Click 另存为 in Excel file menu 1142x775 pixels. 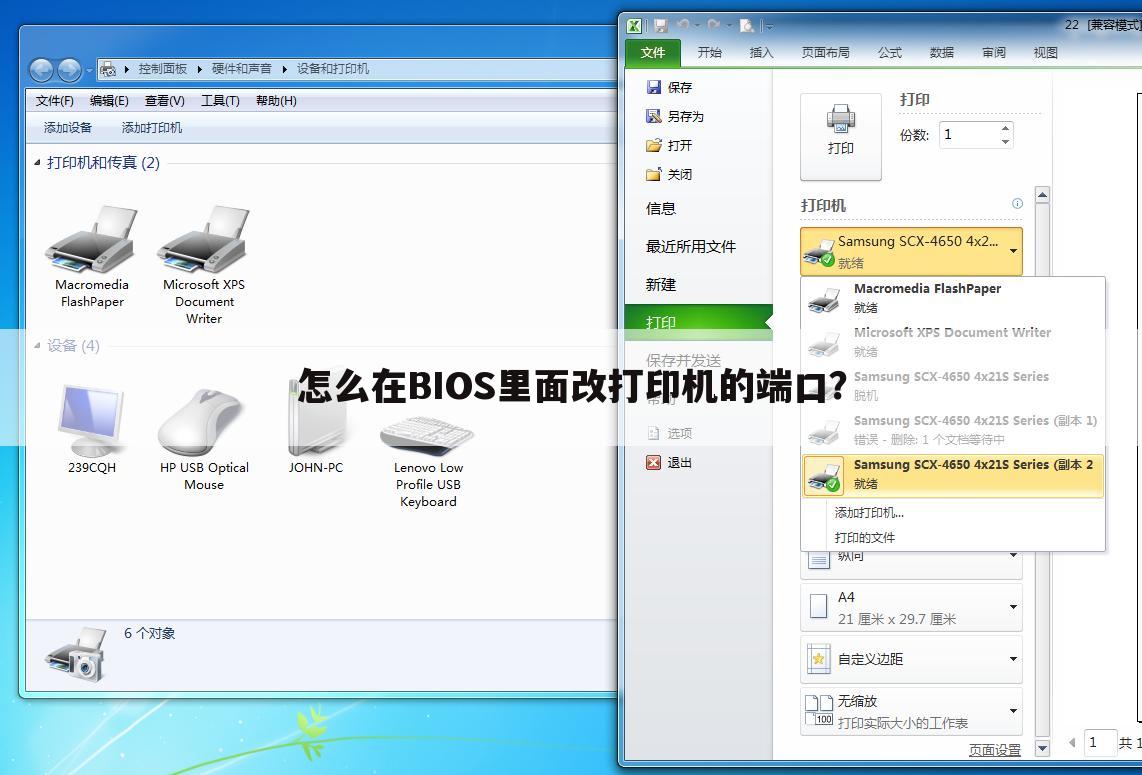click(675, 117)
